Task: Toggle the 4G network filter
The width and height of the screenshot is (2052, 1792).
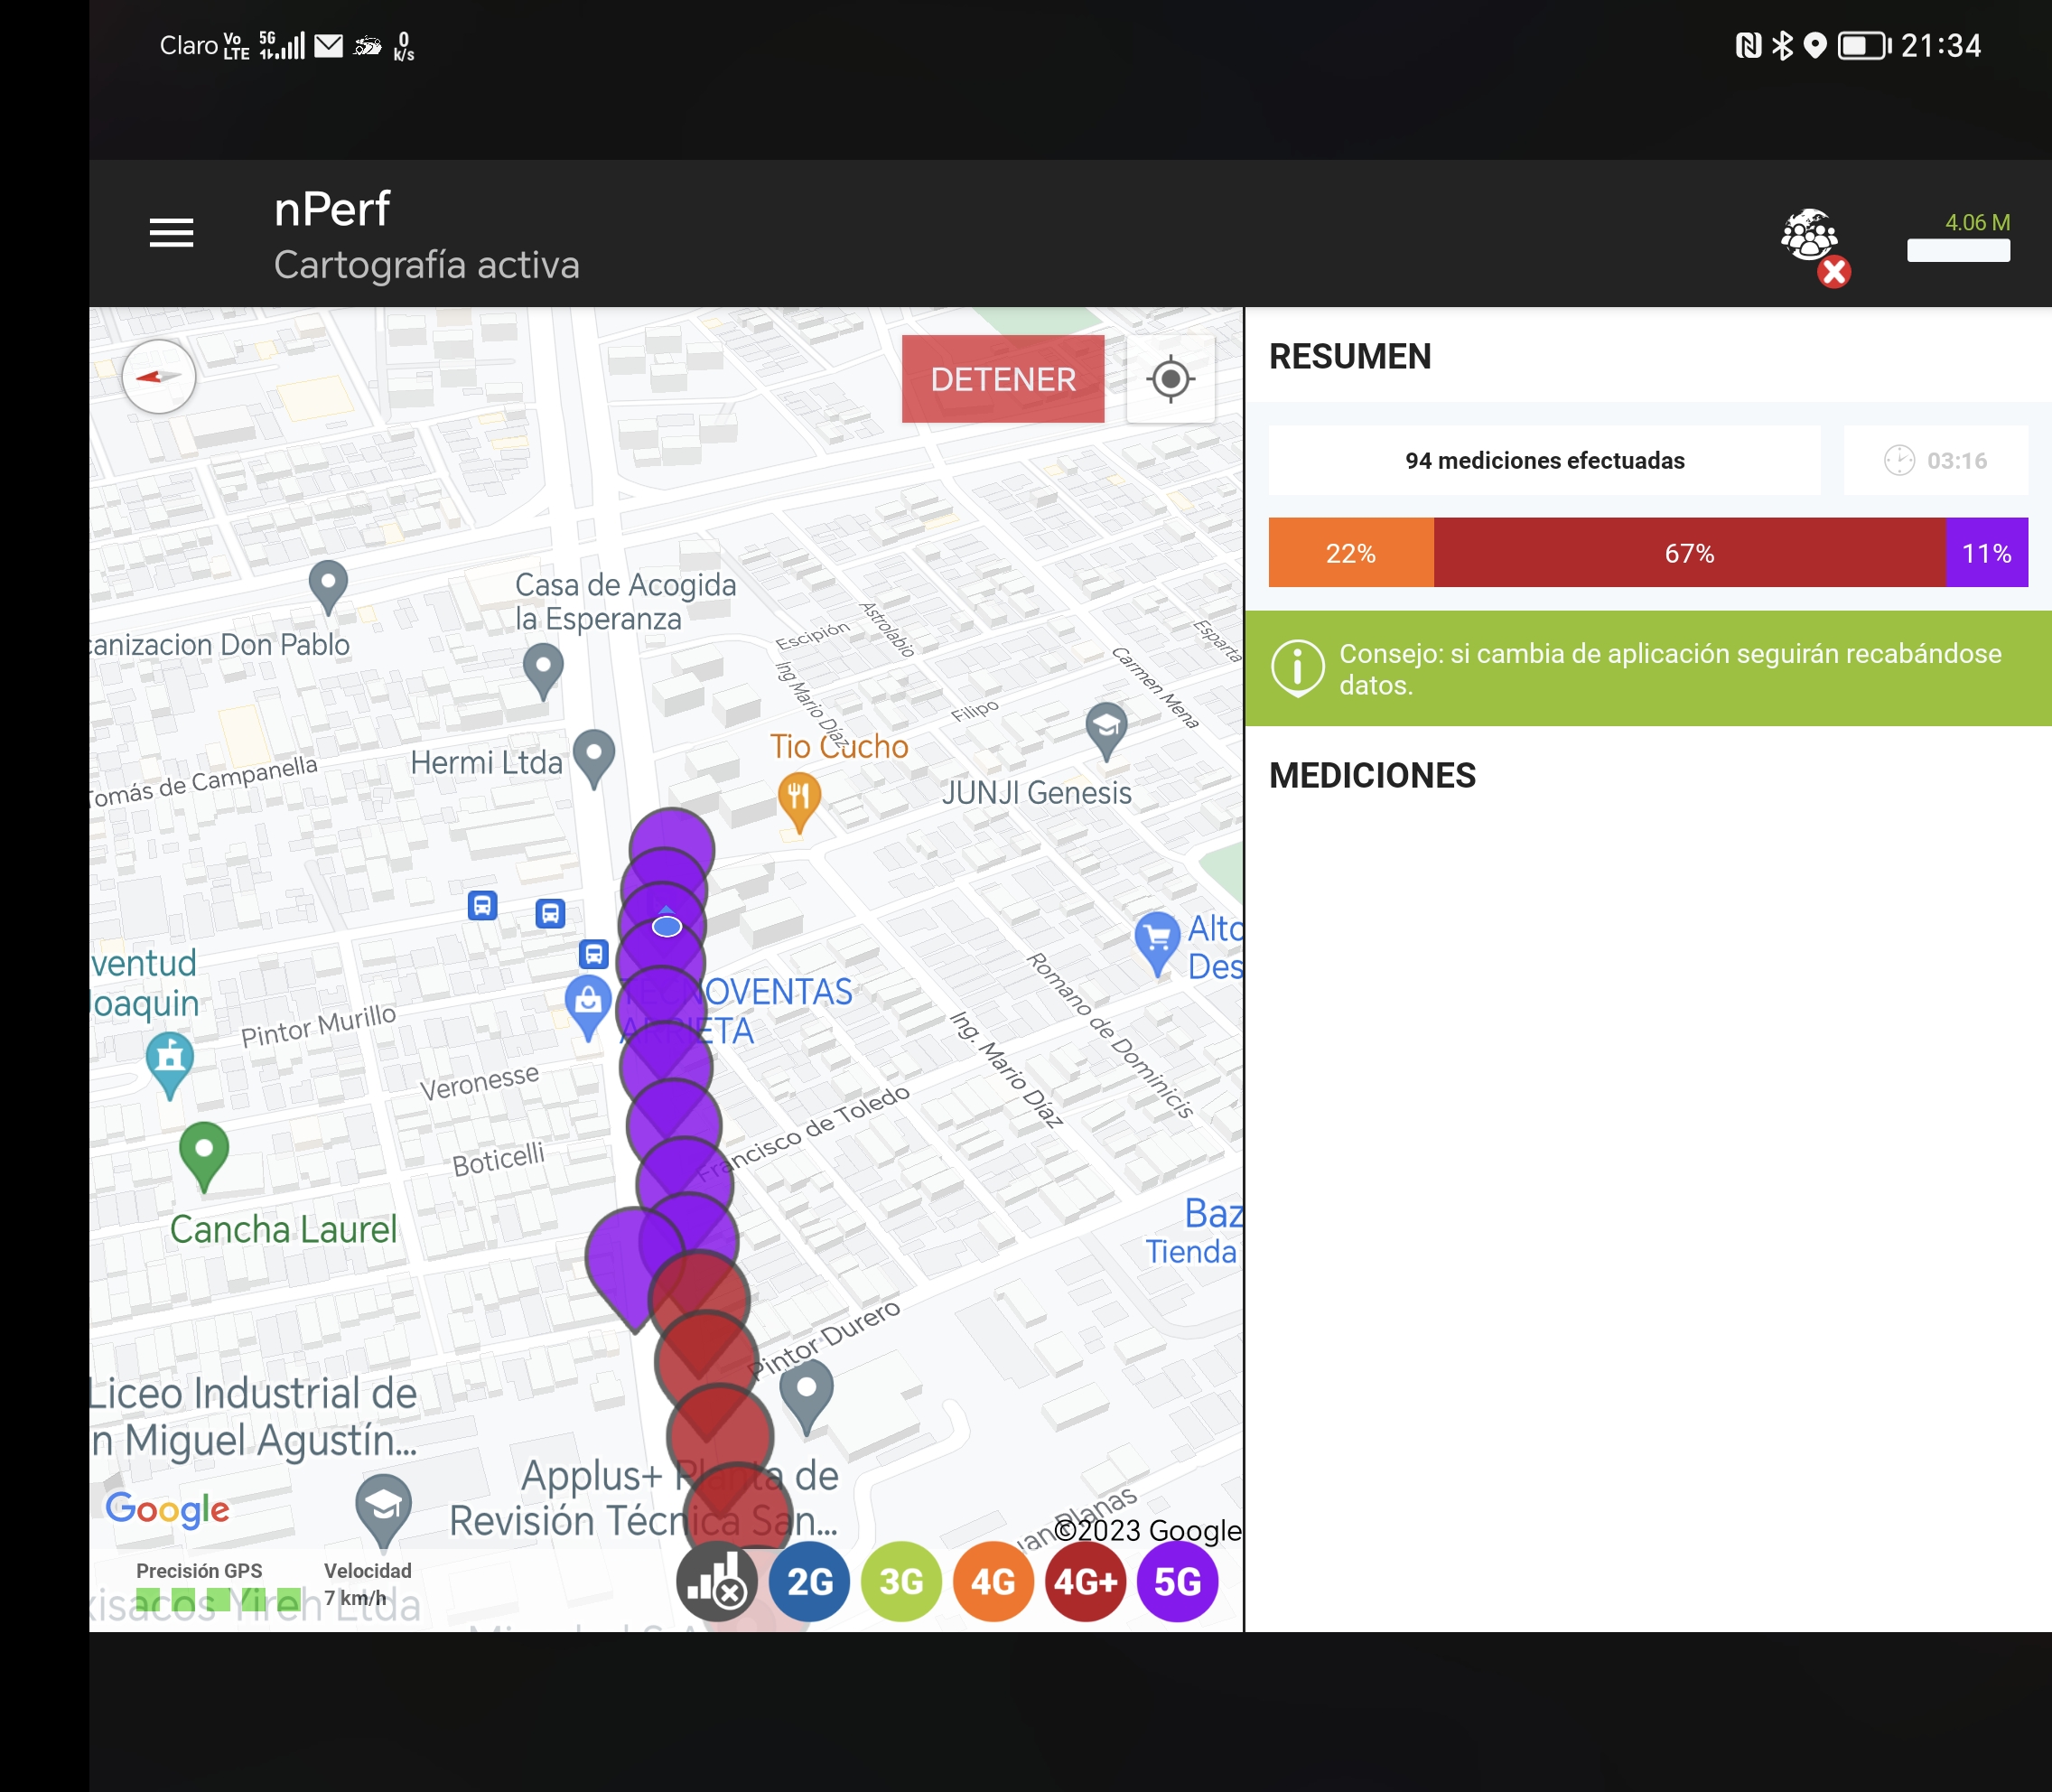Action: pyautogui.click(x=993, y=1582)
